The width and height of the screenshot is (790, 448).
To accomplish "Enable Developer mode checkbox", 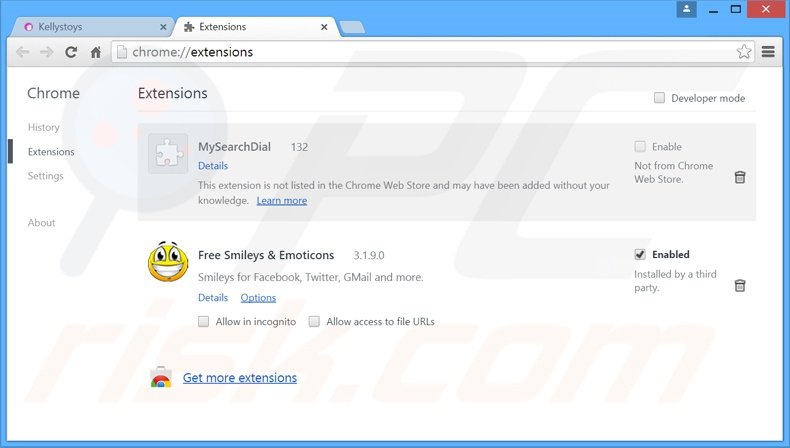I will pyautogui.click(x=659, y=98).
